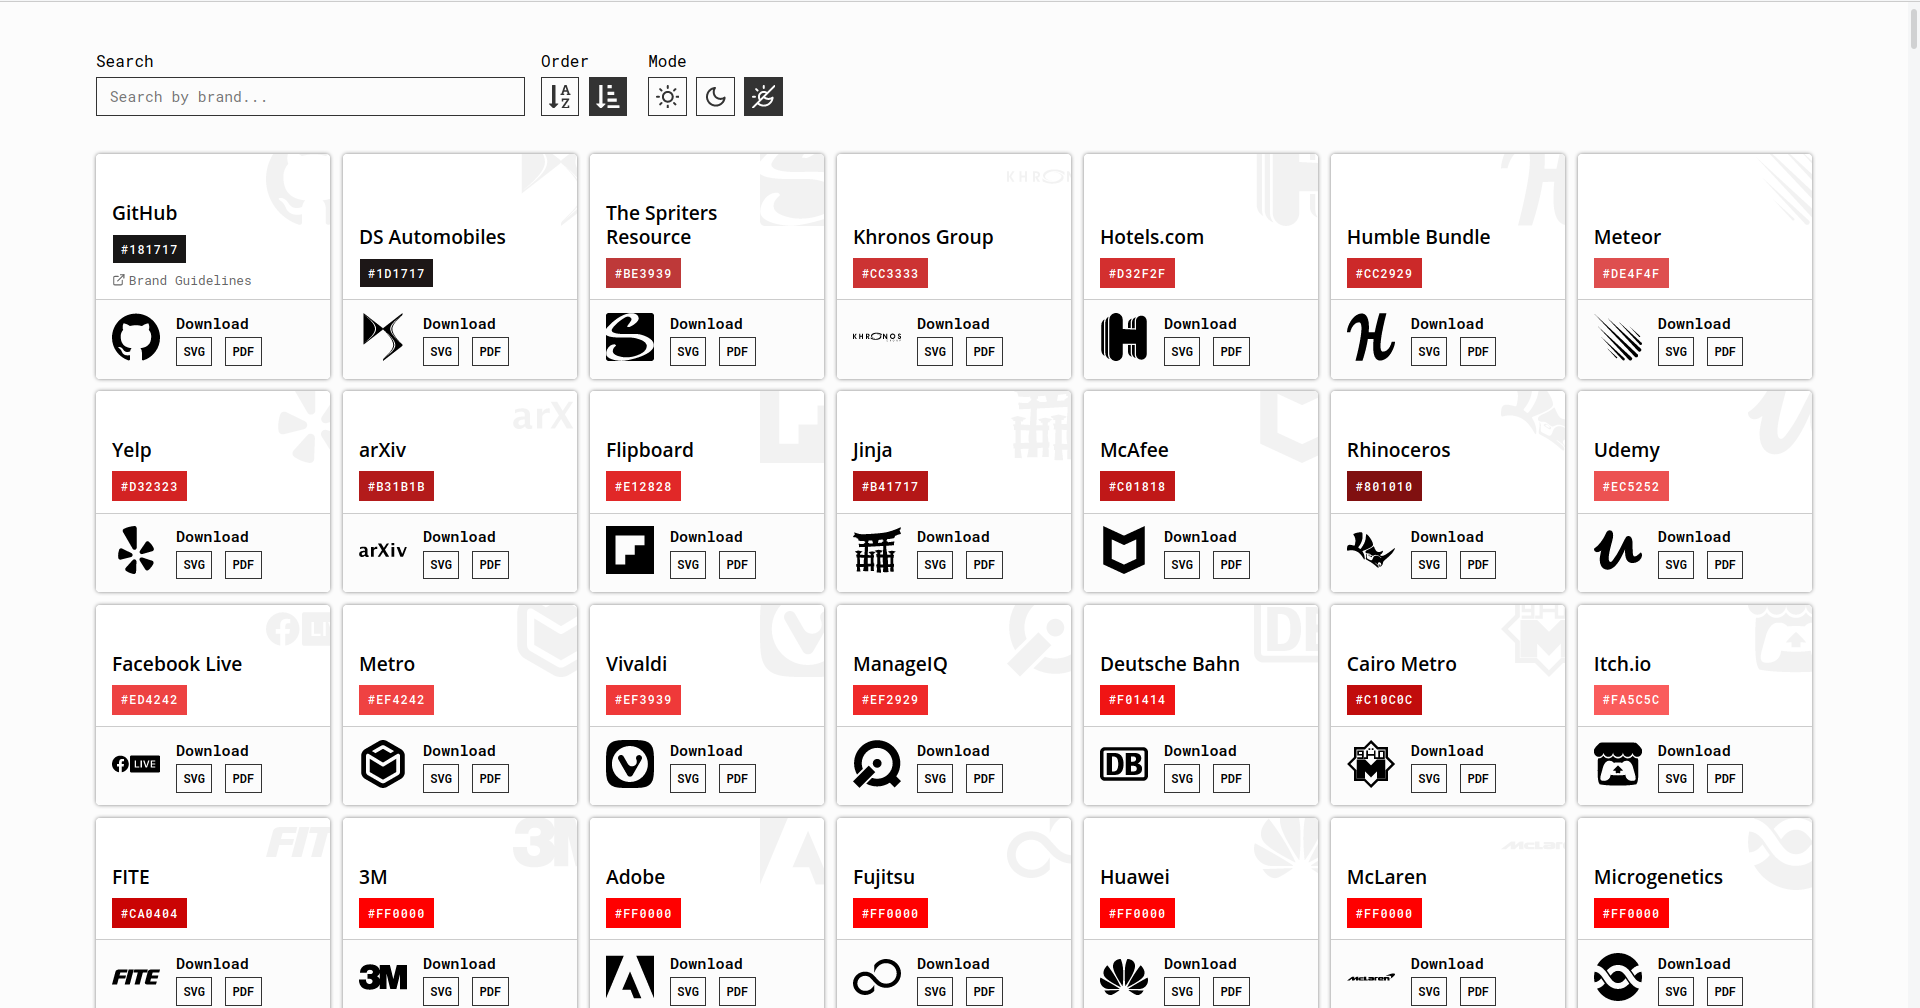Click the Yelp burst logo icon
Image resolution: width=1920 pixels, height=1008 pixels.
[136, 550]
